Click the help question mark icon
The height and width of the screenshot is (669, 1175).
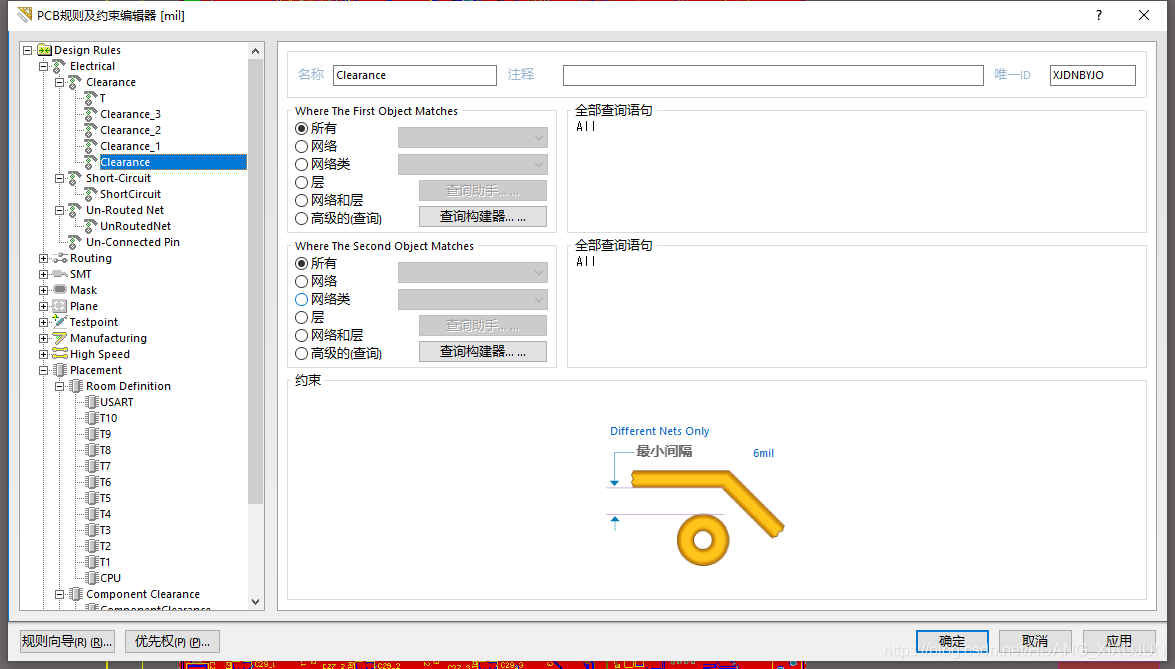coord(1098,15)
